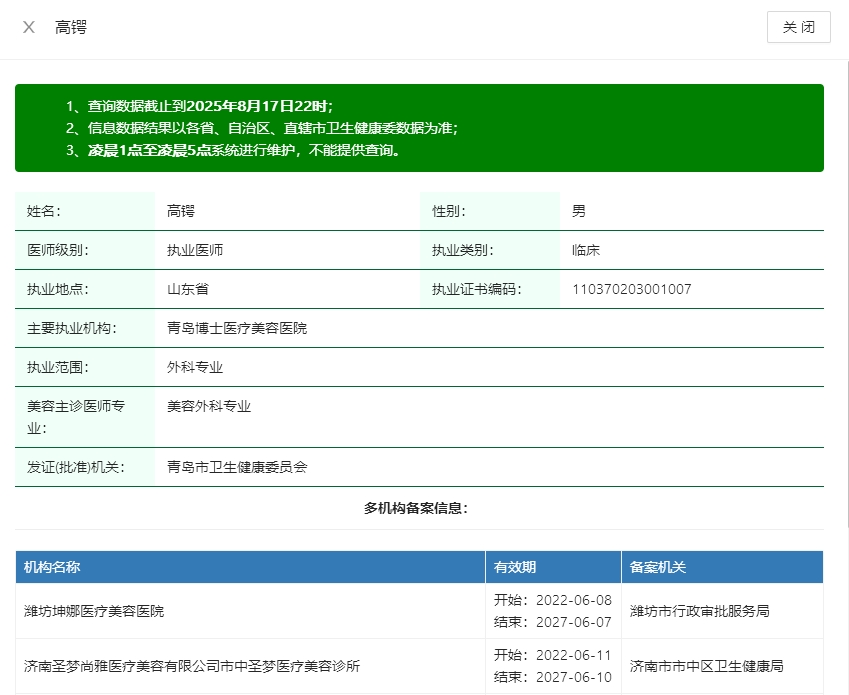The height and width of the screenshot is (695, 849).
Task: Select the 潍坊坤娜医疗美容医院 row
Action: (x=94, y=611)
